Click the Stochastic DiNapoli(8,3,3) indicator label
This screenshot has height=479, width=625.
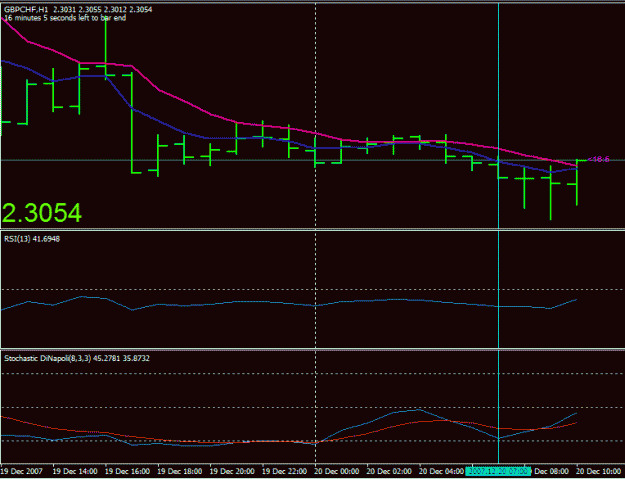point(77,359)
